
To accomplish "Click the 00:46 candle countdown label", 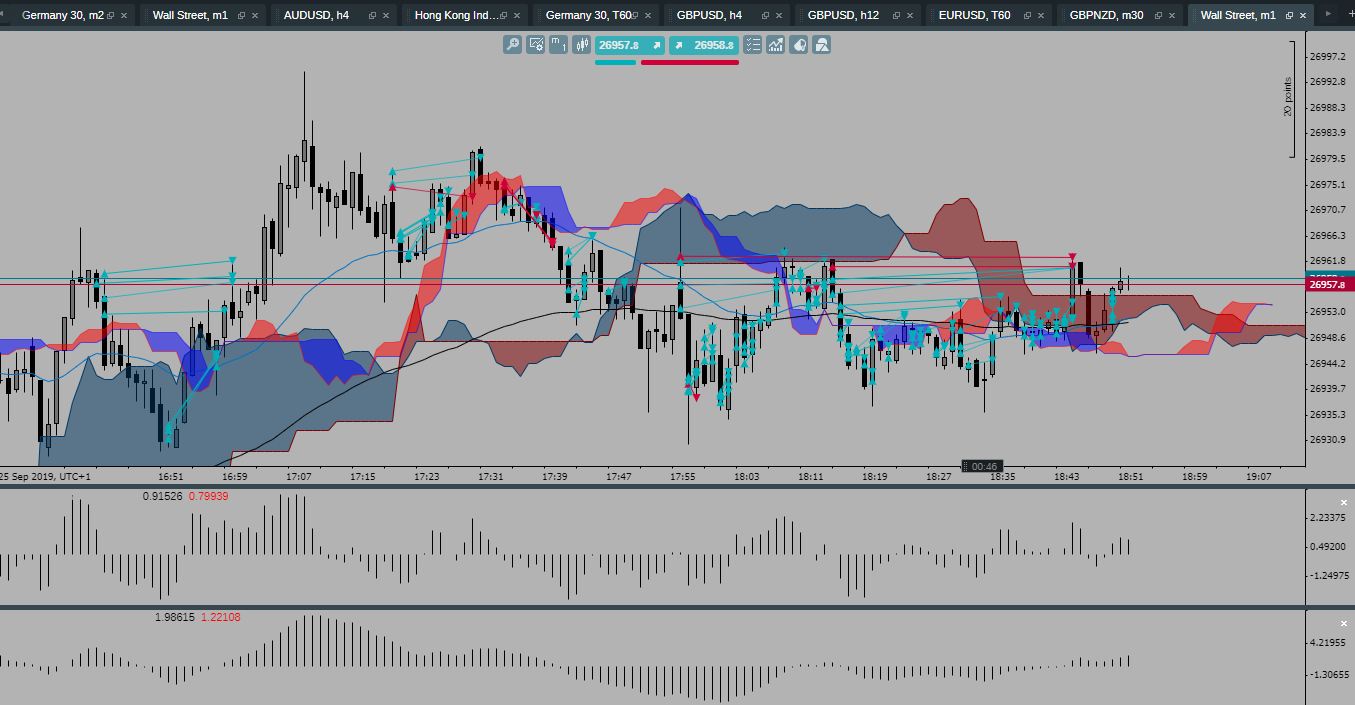I will pyautogui.click(x=983, y=466).
